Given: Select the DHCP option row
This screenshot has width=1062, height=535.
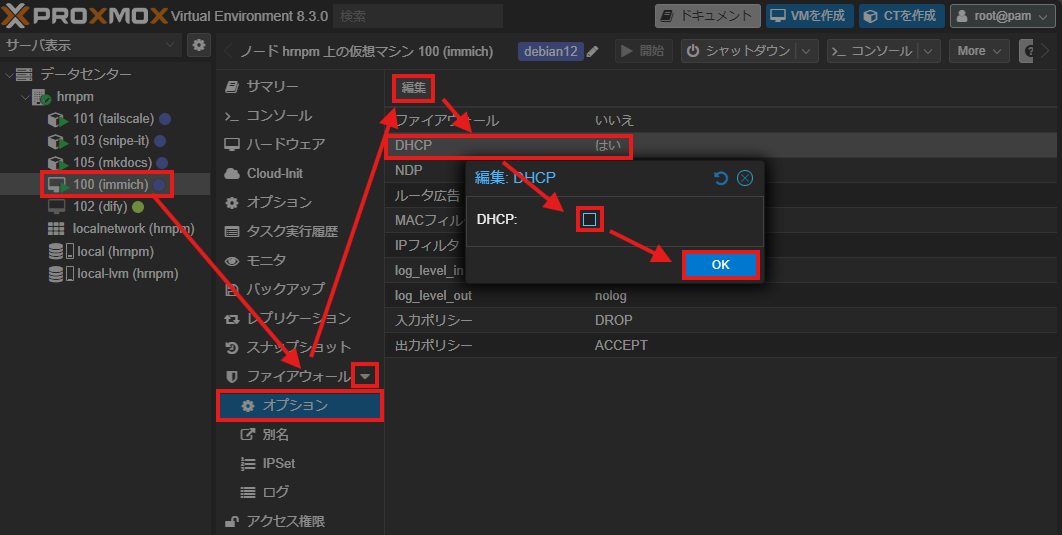Looking at the screenshot, I should (721, 145).
